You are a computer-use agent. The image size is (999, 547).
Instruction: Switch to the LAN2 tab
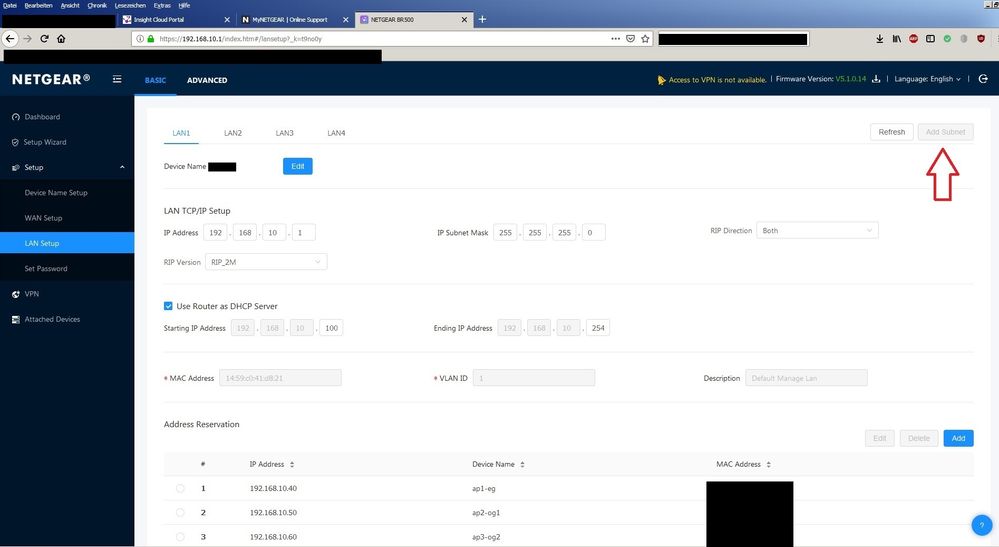pos(233,133)
